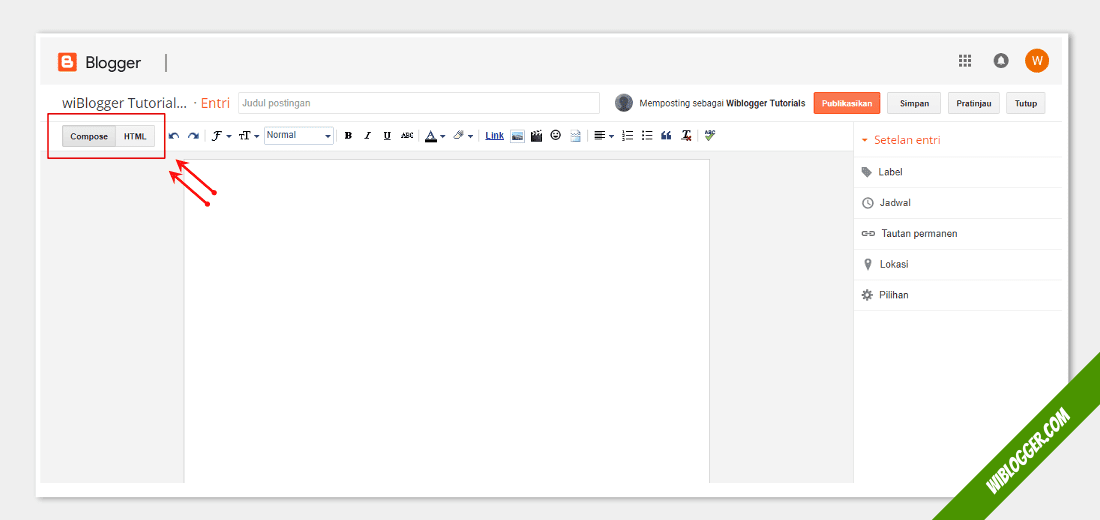This screenshot has height=520, width=1100.
Task: Insert a special character smiley
Action: tap(556, 135)
